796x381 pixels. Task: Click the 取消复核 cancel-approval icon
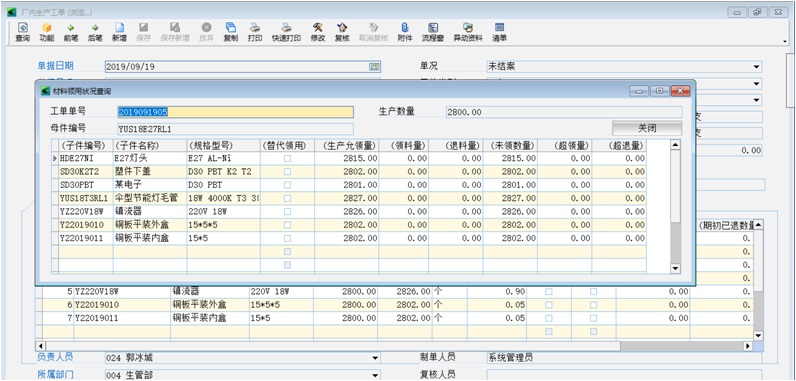[374, 32]
